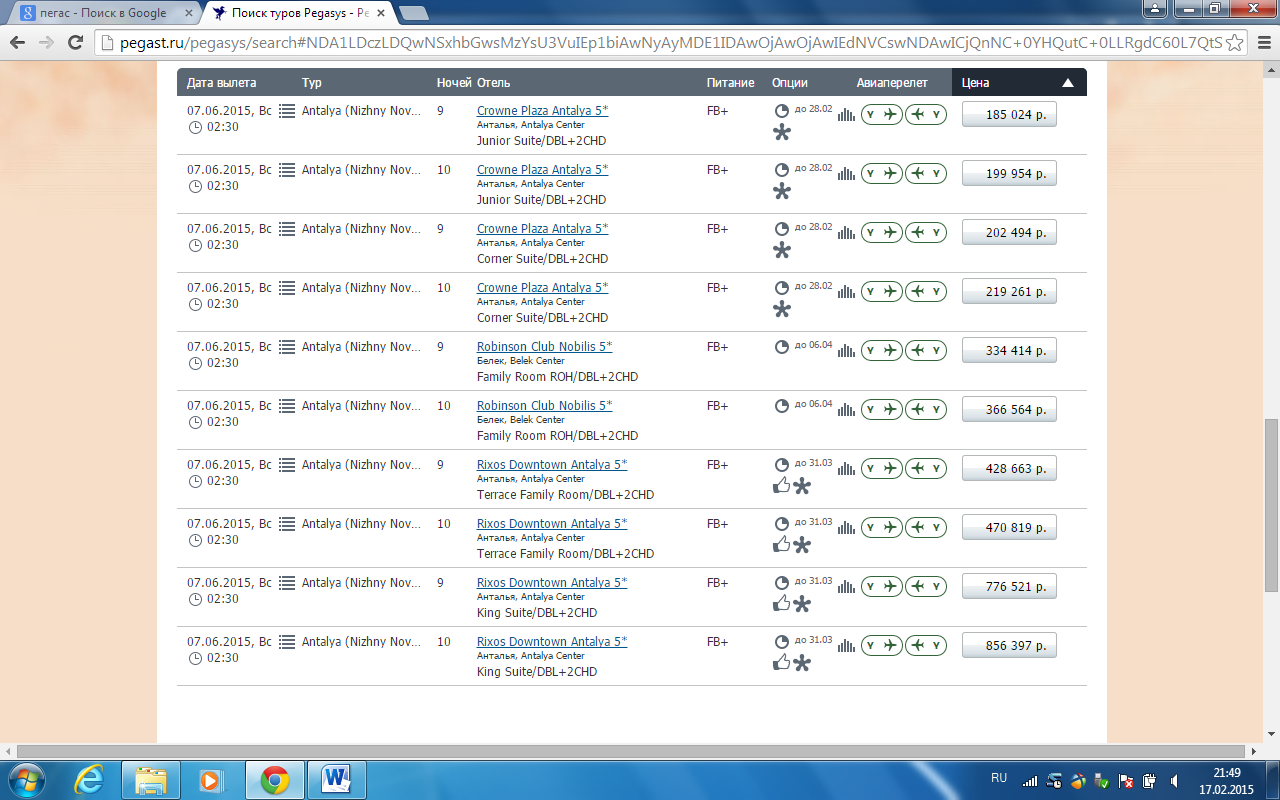
Task: Click bar chart icon in 185 024 р. row
Action: [846, 116]
